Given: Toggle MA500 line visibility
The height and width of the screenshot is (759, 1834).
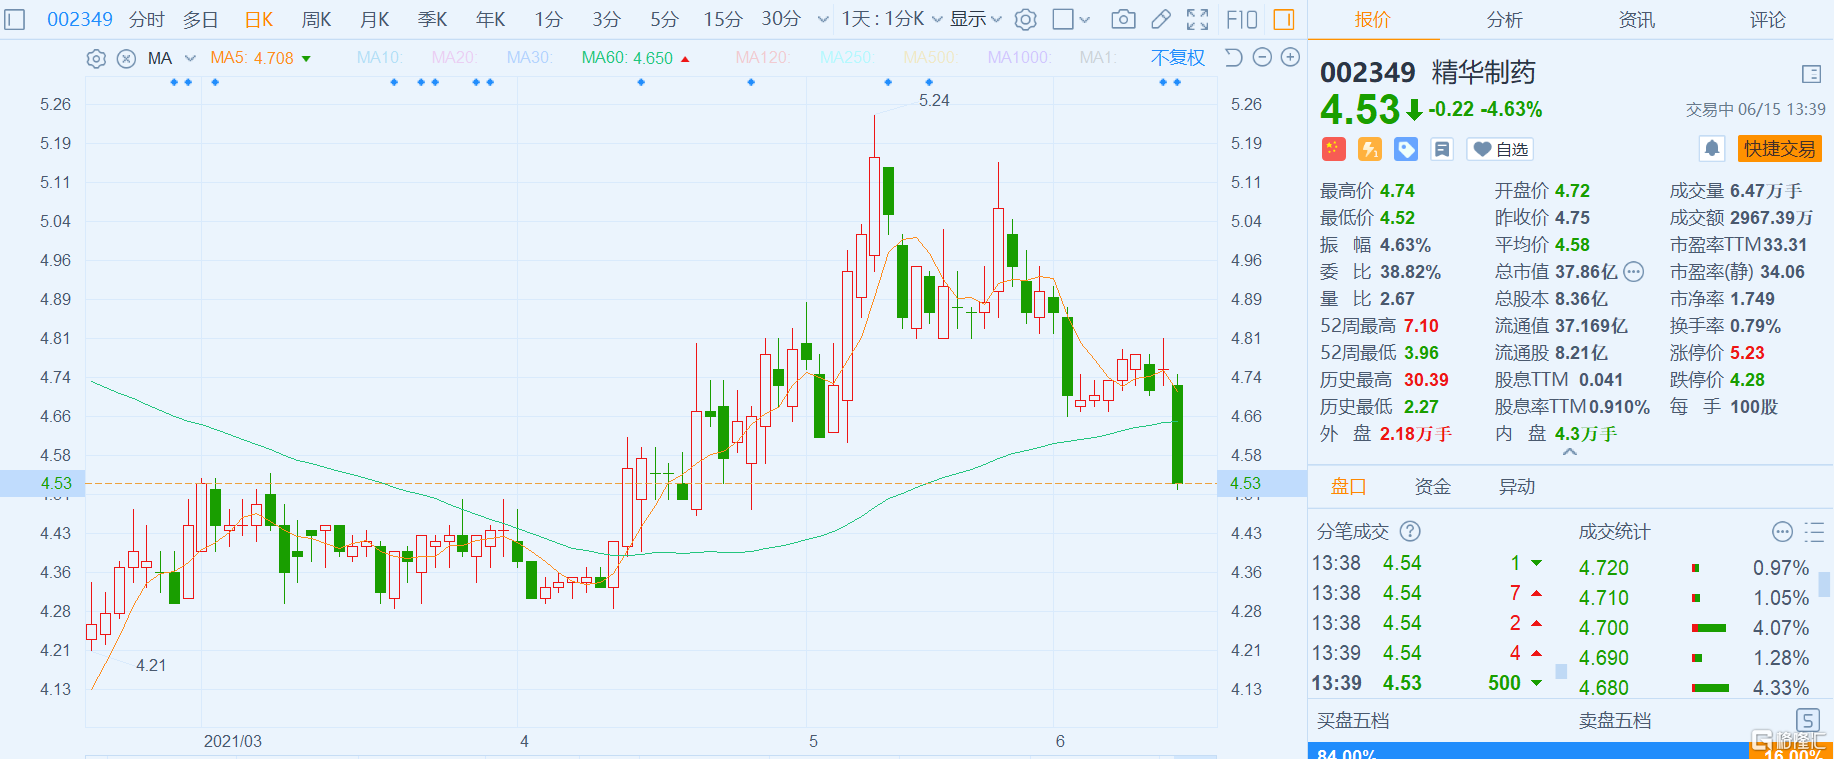Looking at the screenshot, I should coord(930,58).
